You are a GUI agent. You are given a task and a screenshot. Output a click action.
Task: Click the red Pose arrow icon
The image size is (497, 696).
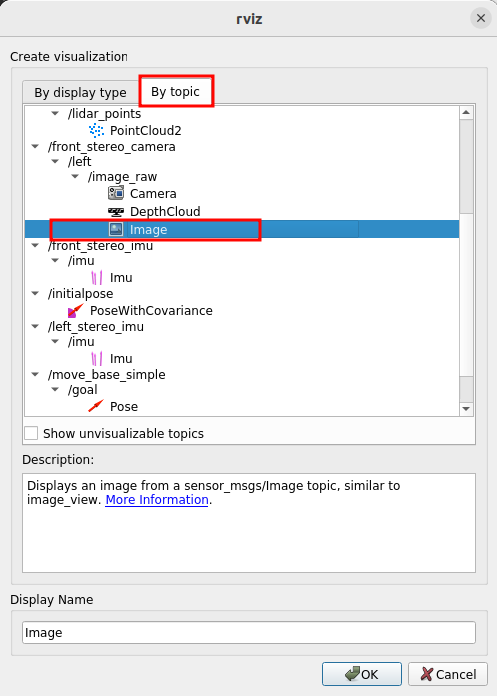[x=96, y=406]
